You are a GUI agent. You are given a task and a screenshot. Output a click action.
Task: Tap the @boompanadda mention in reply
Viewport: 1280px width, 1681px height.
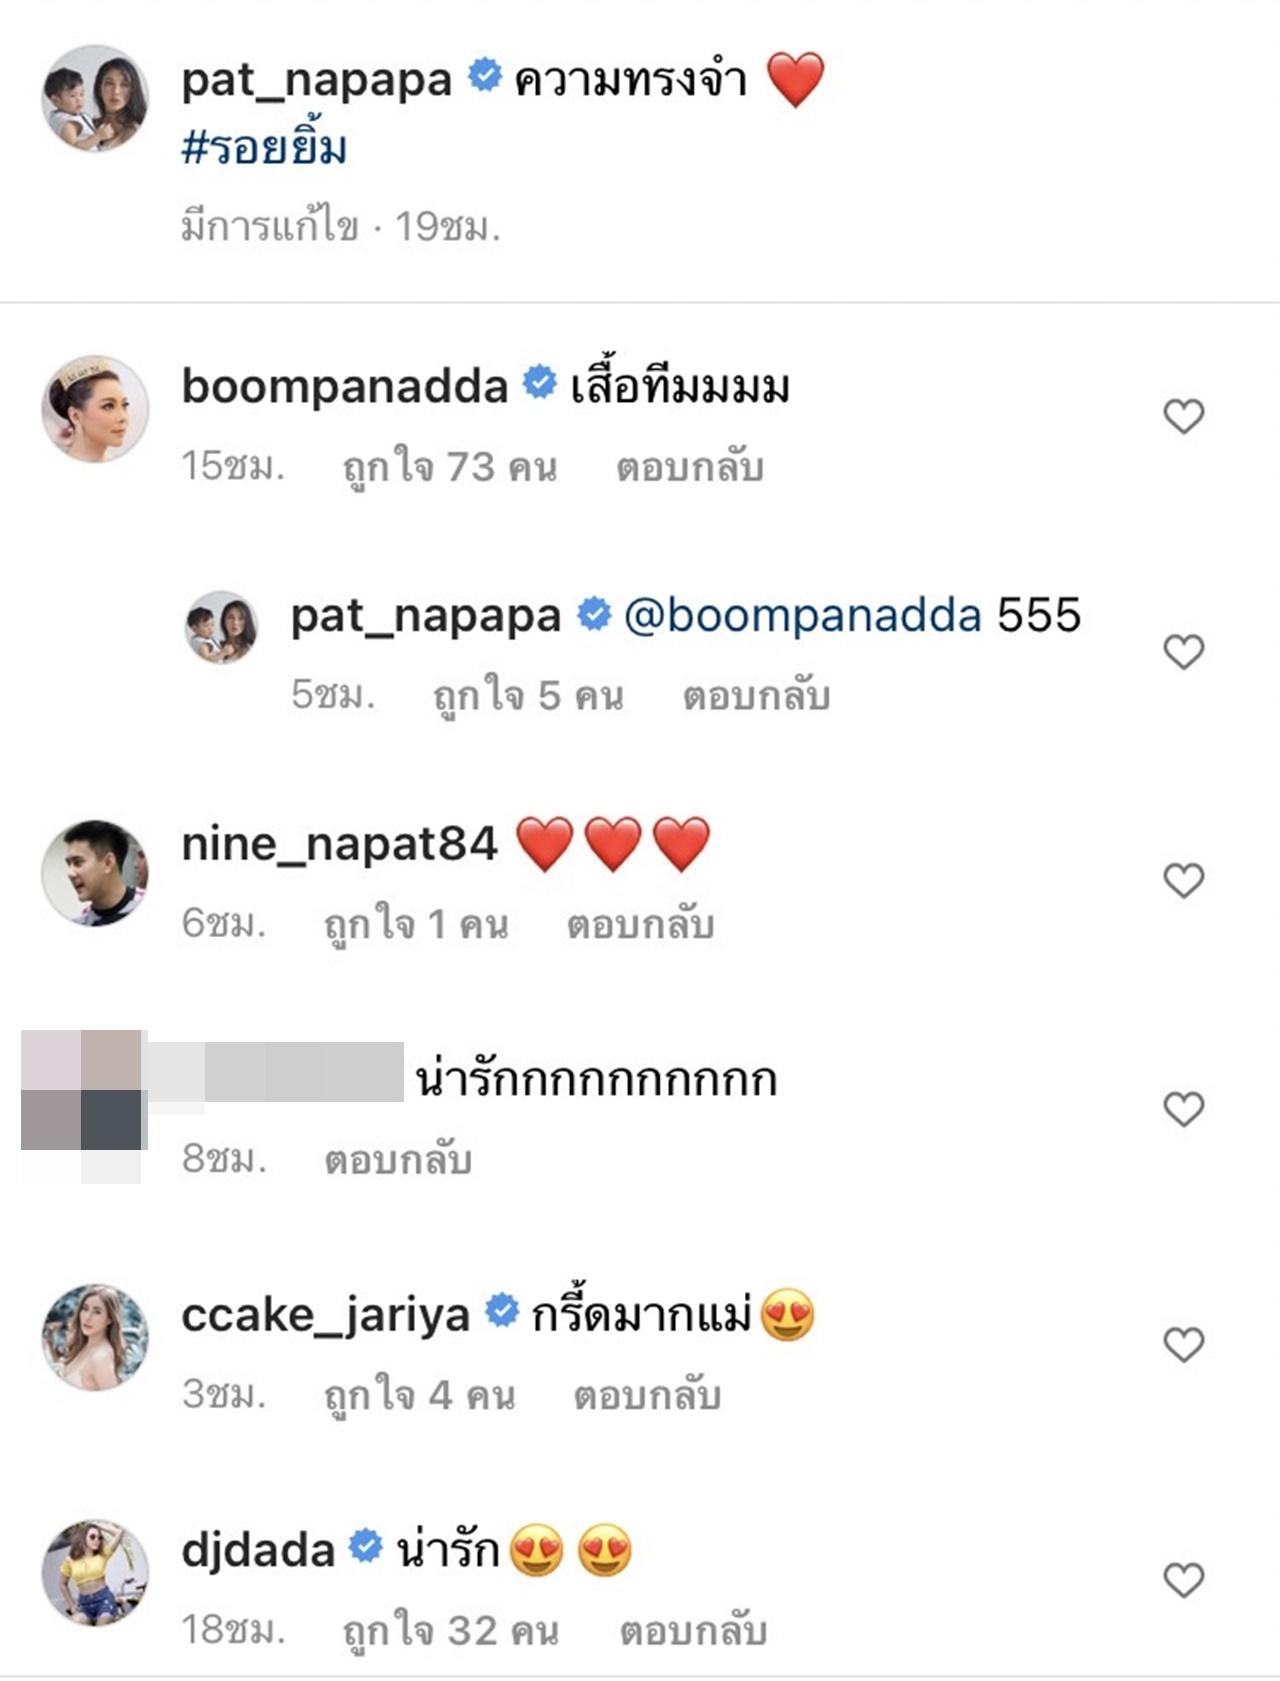(x=802, y=615)
